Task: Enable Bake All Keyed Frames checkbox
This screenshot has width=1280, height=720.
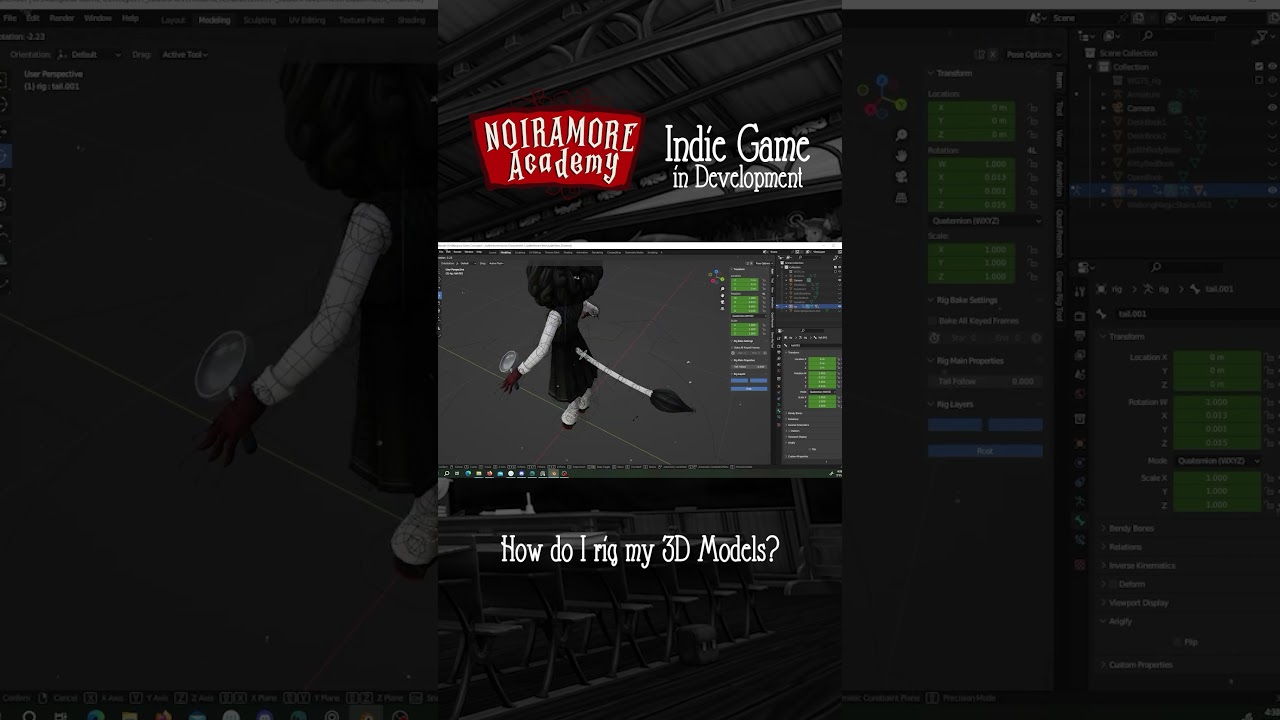Action: 932,321
